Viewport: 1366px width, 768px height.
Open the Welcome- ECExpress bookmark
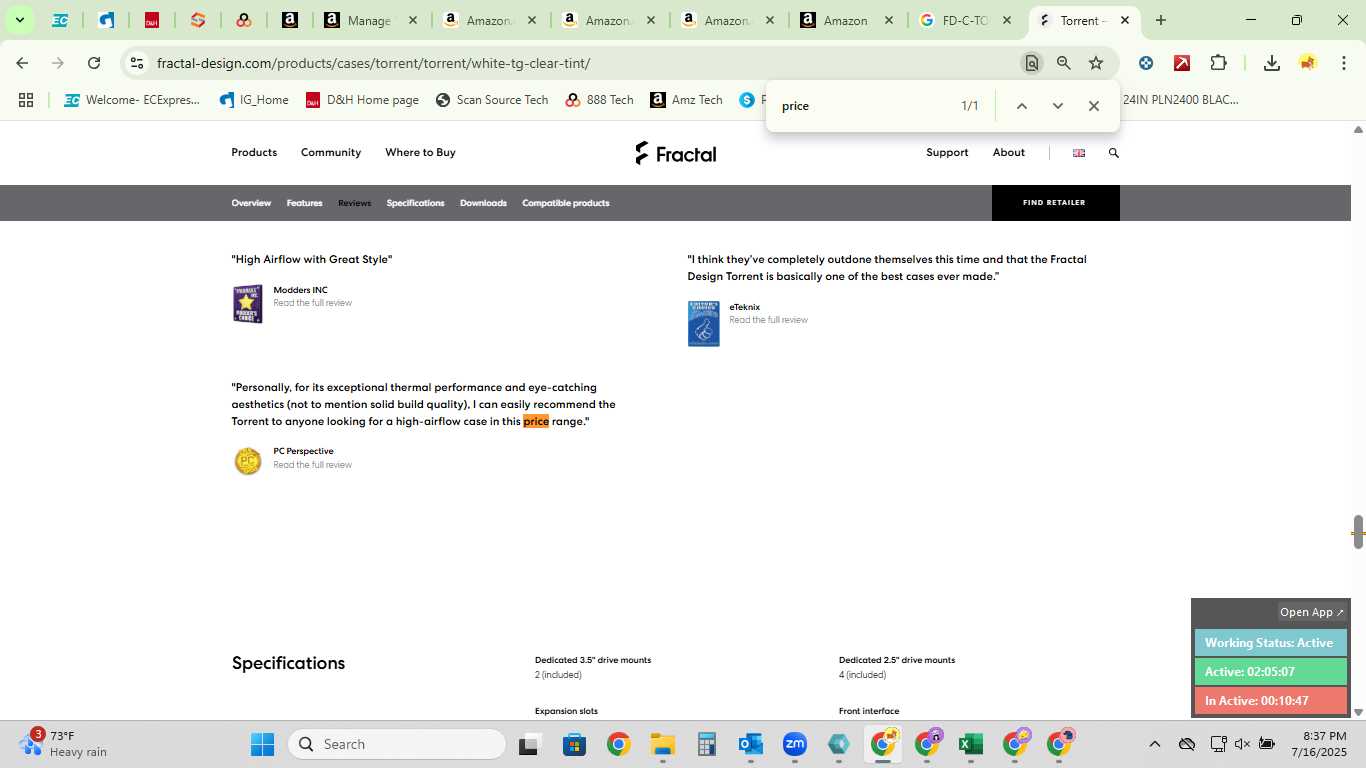pos(132,100)
